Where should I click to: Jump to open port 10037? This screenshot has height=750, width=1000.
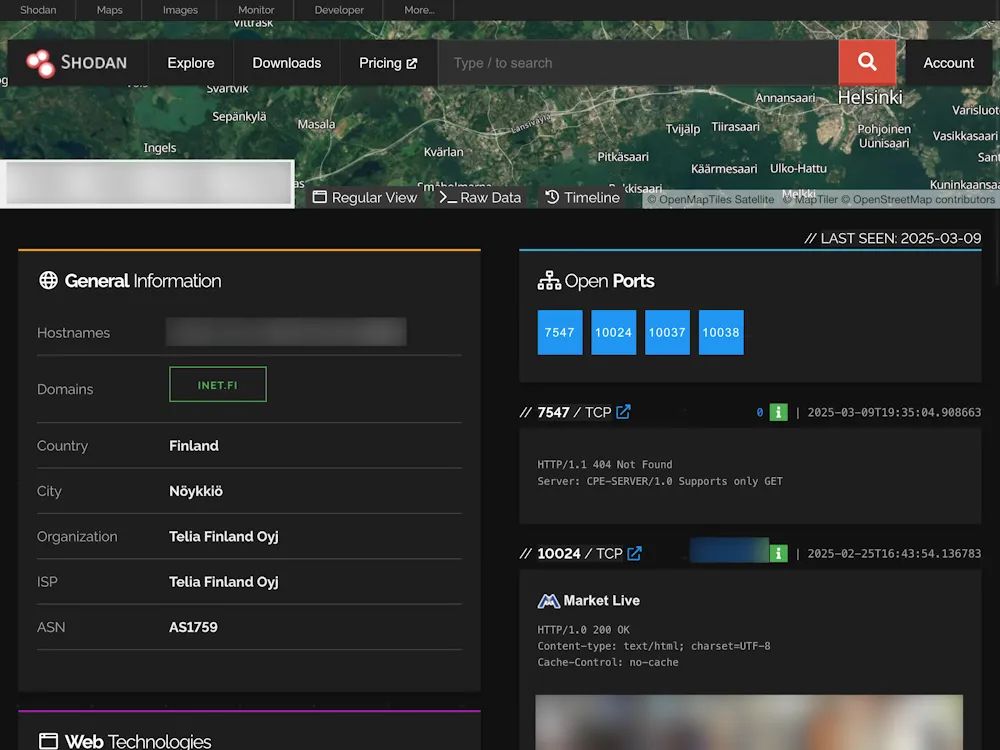point(667,332)
